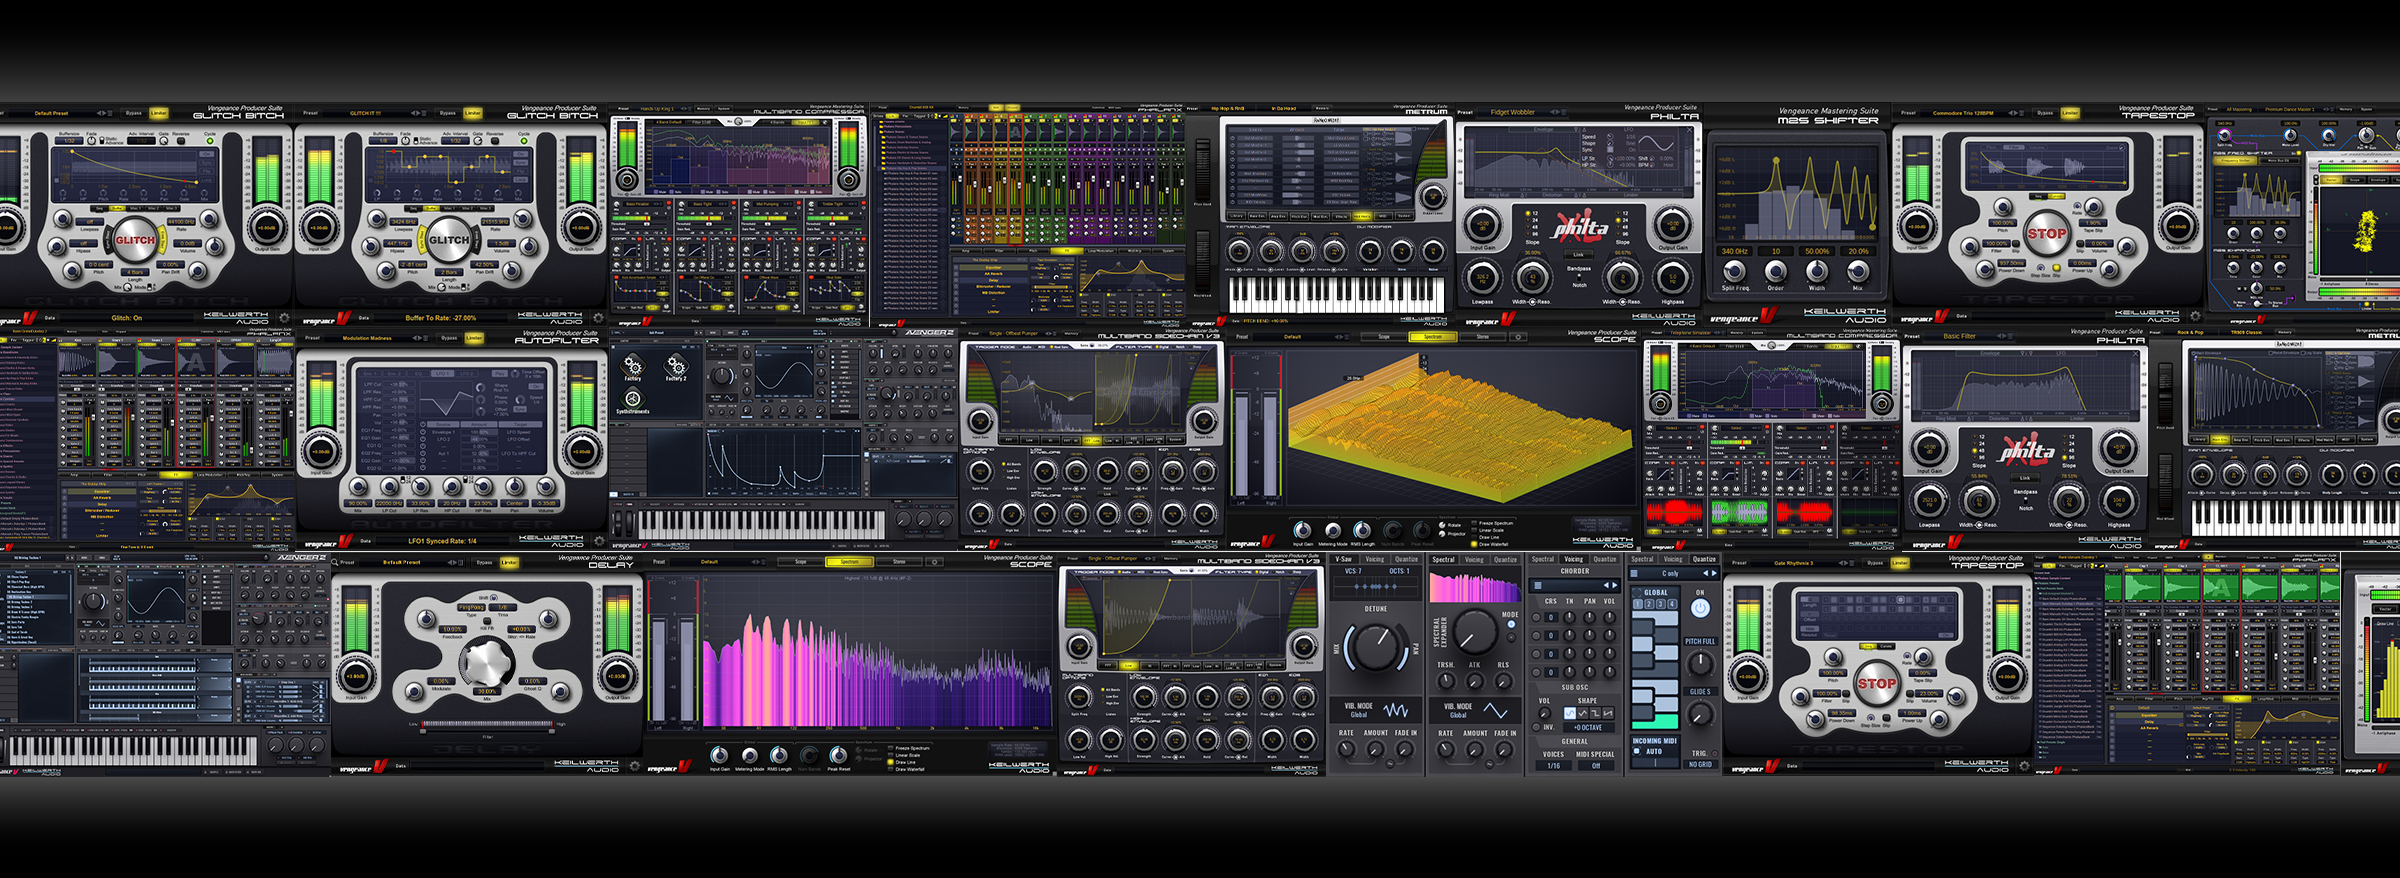2400x878 pixels.
Task: Open the Voicing tab beside the V-Saw tab
Action: [x=1375, y=559]
